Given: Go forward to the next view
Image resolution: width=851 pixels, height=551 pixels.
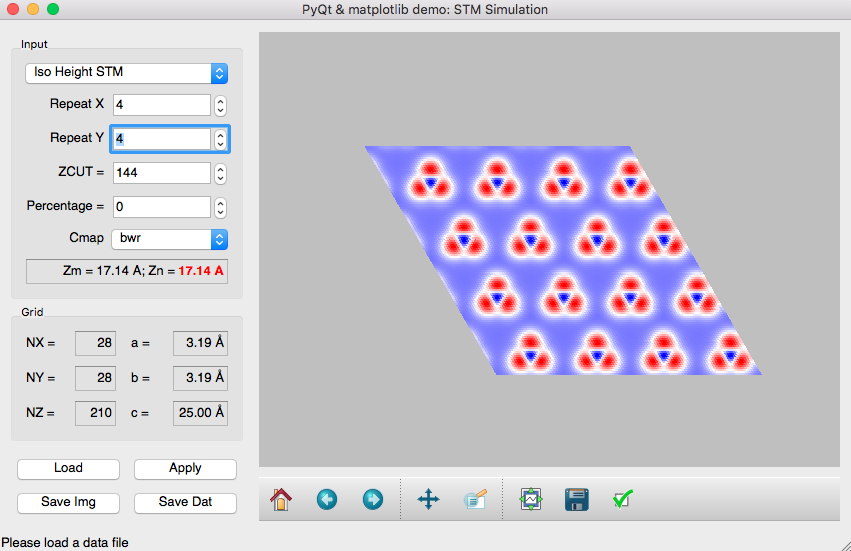Looking at the screenshot, I should (x=373, y=499).
